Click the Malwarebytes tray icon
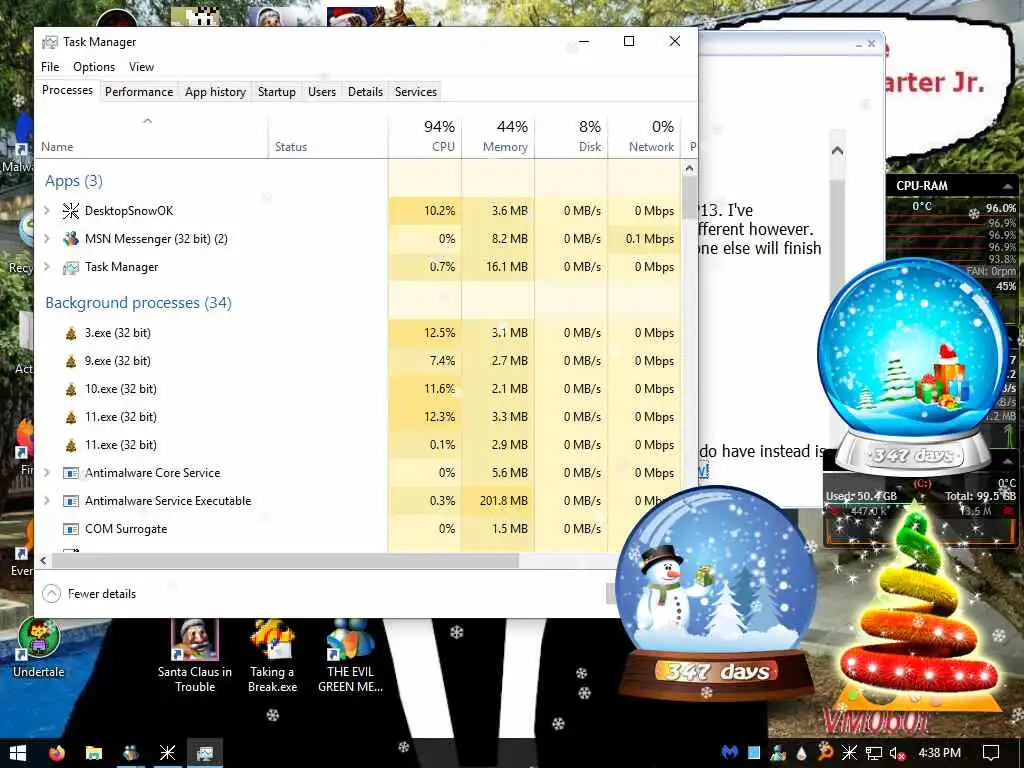 [729, 752]
